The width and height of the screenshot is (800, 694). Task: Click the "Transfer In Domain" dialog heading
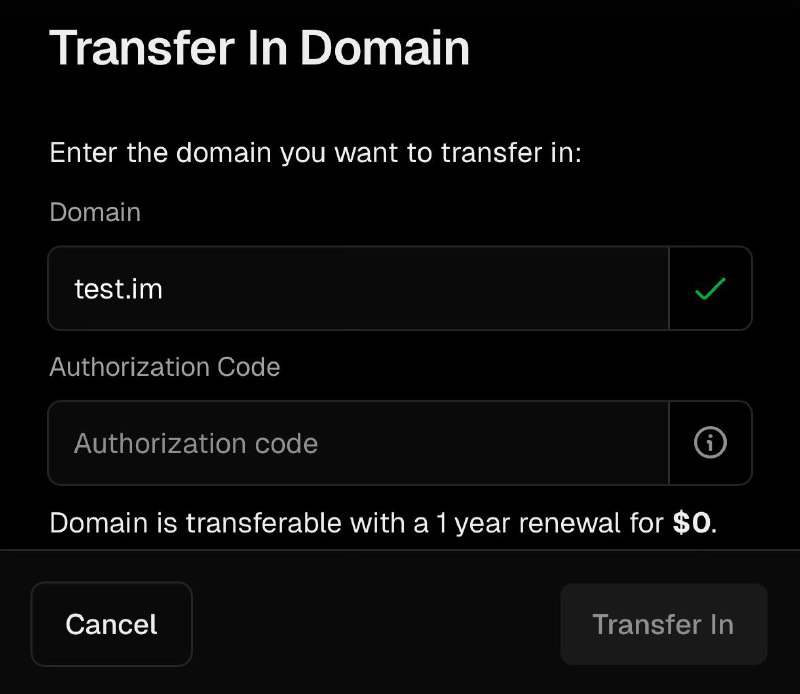259,47
